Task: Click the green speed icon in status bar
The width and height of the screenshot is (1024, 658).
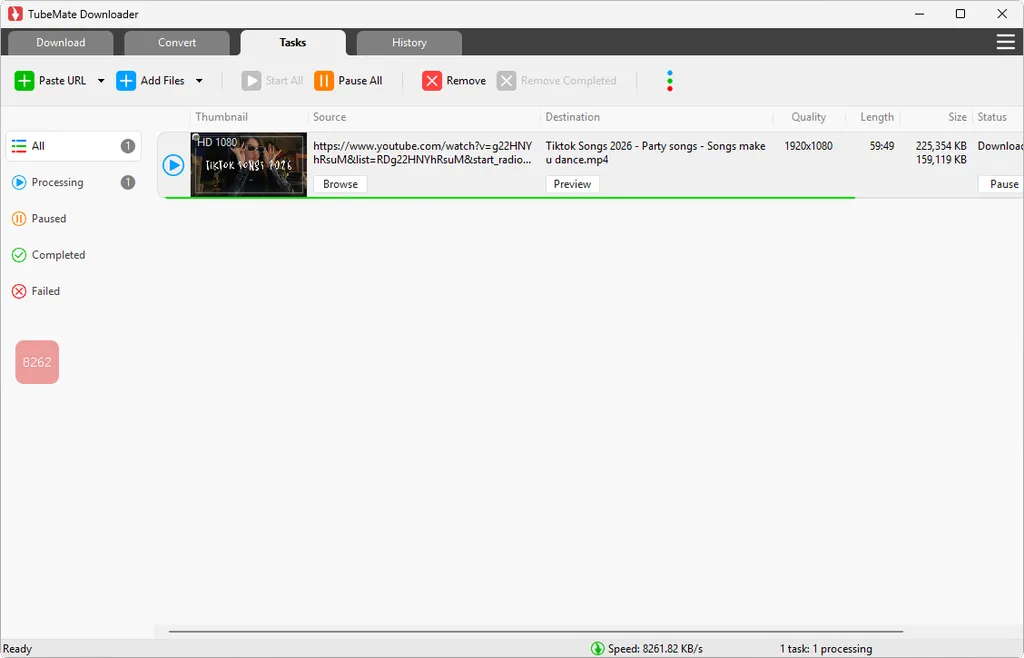Action: coord(597,648)
